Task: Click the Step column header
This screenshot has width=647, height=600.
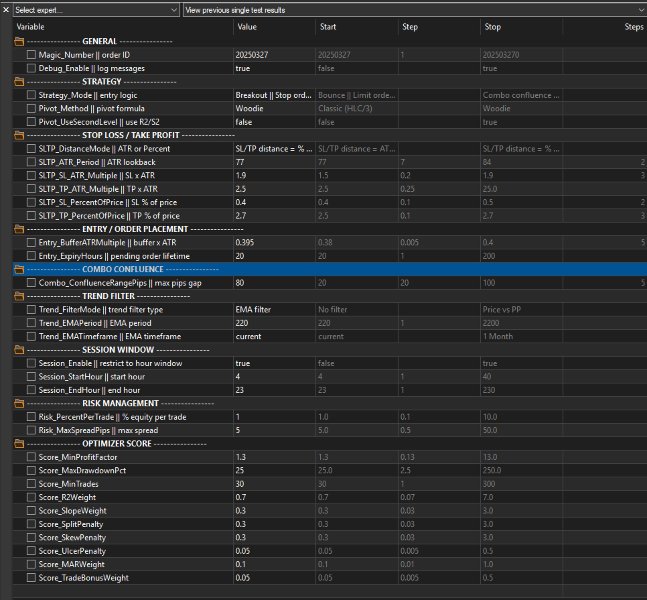Action: [439, 27]
